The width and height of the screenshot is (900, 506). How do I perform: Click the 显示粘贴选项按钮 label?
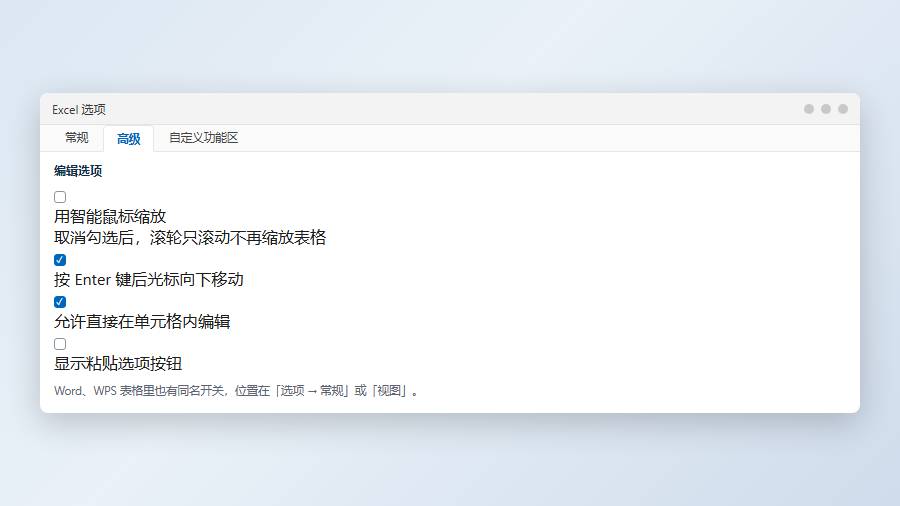click(118, 363)
